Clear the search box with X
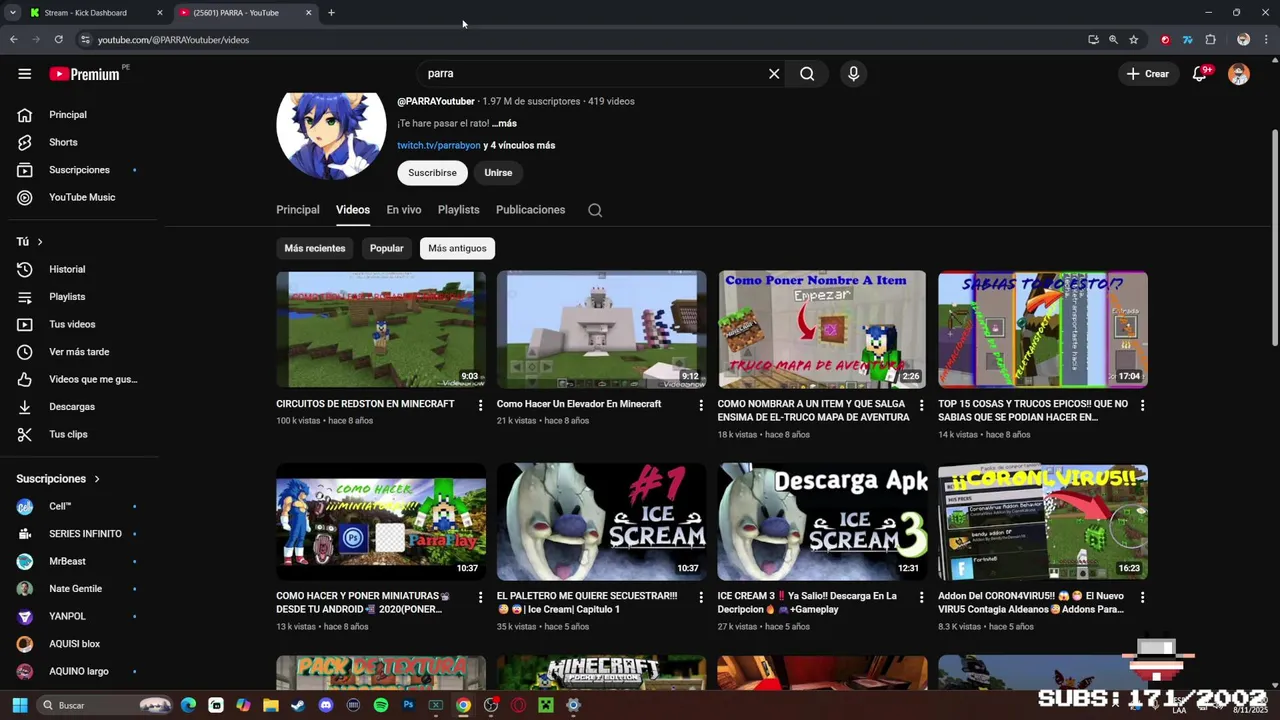This screenshot has width=1280, height=720. click(774, 74)
